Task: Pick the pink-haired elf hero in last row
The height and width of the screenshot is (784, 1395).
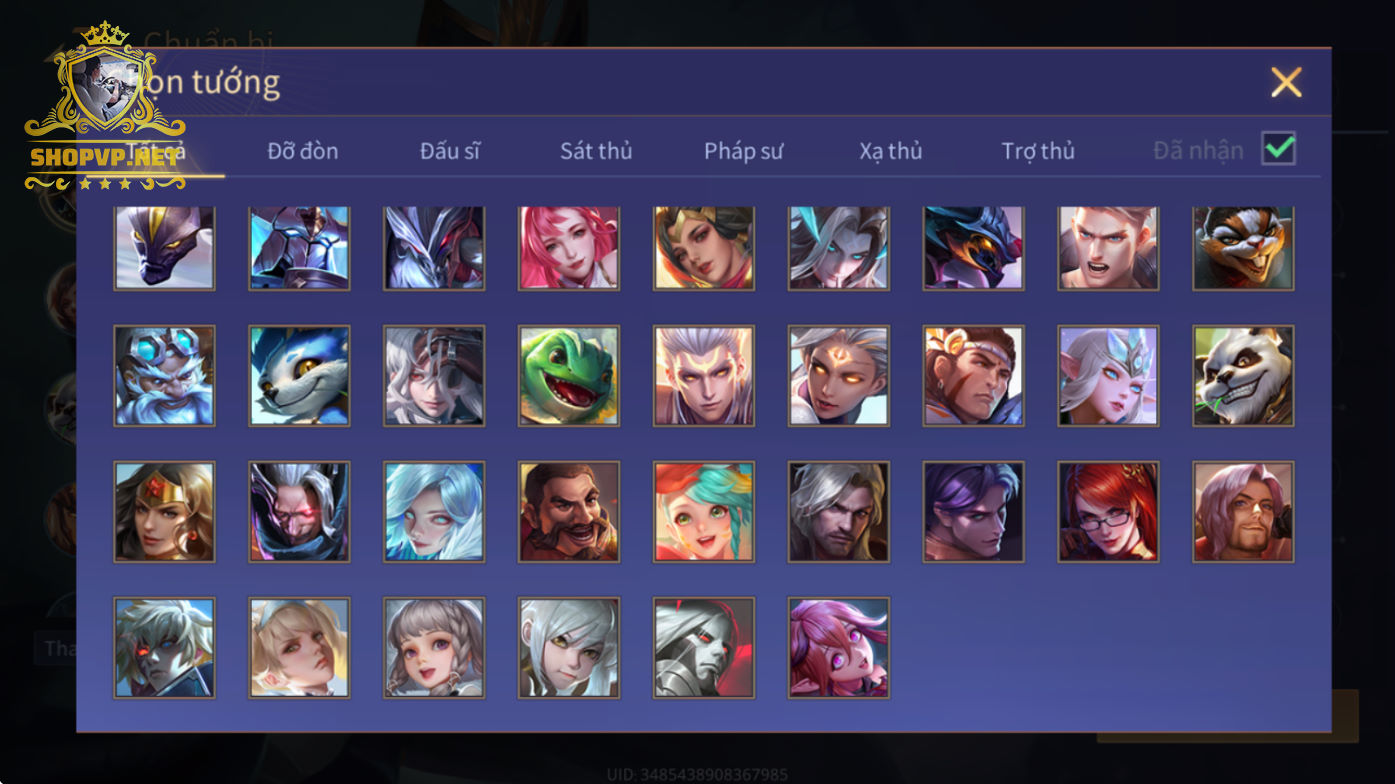Action: pos(838,647)
